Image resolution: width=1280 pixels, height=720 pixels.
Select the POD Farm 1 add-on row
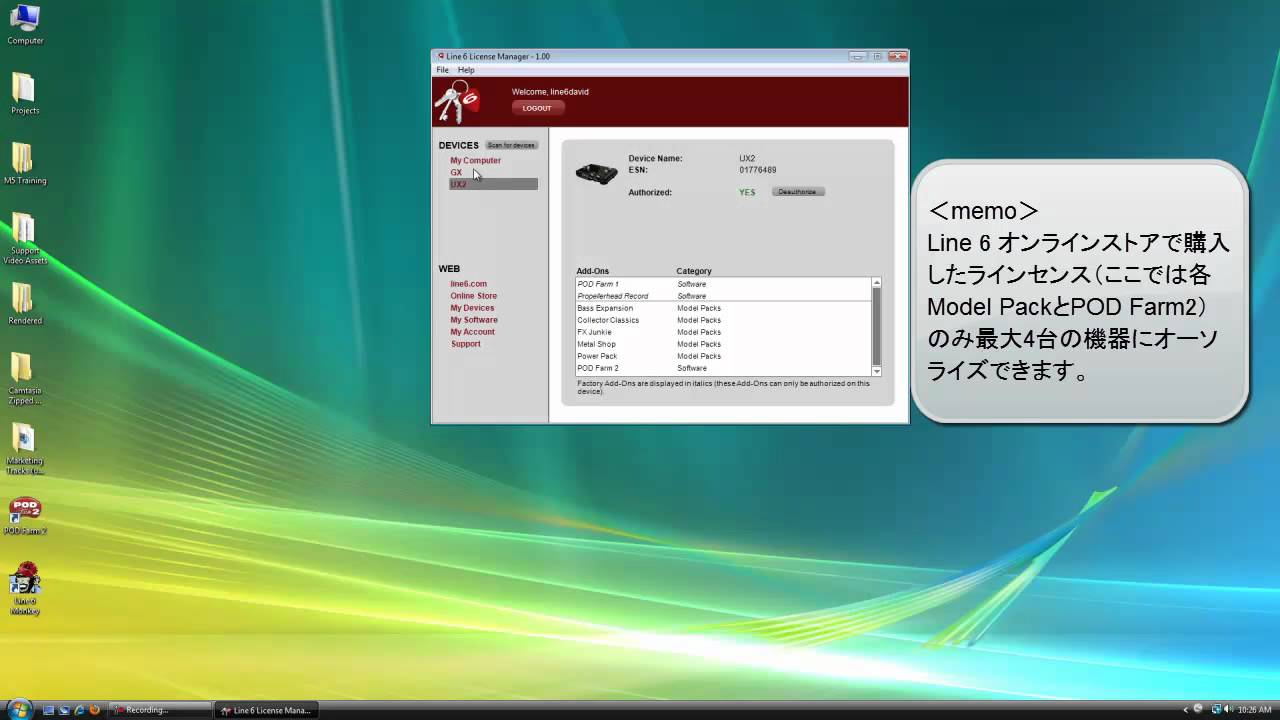click(723, 284)
